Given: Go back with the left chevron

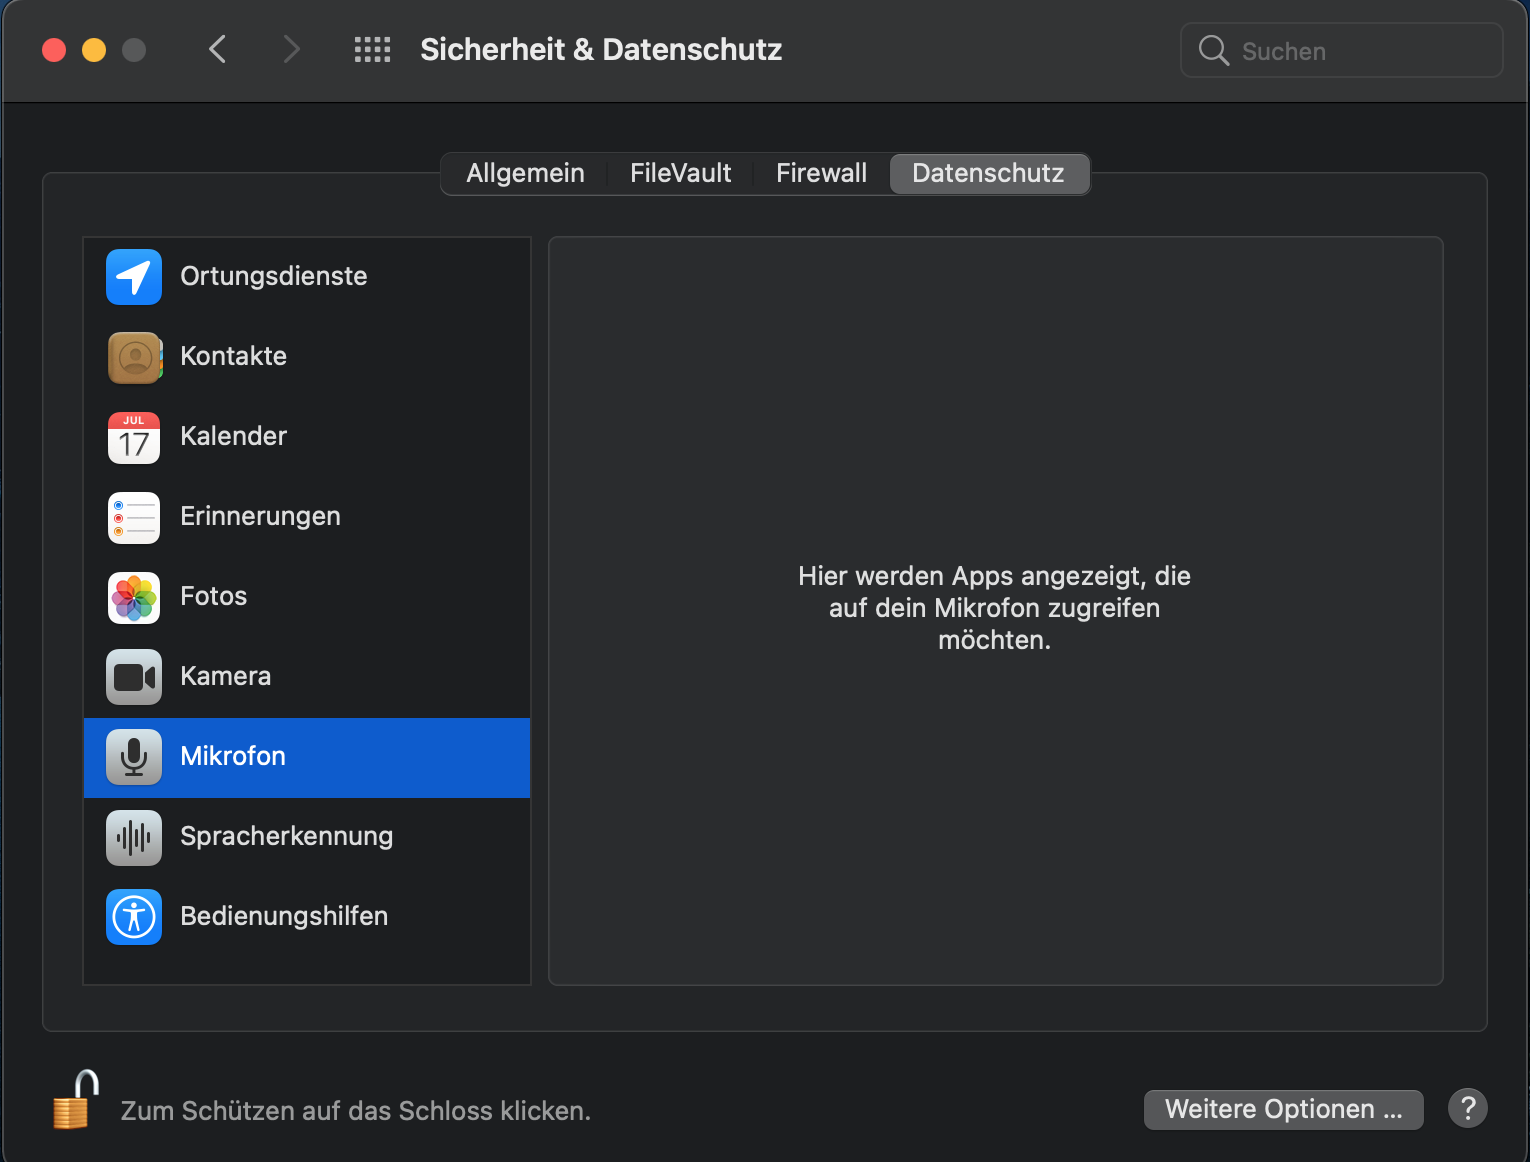Looking at the screenshot, I should click(217, 49).
